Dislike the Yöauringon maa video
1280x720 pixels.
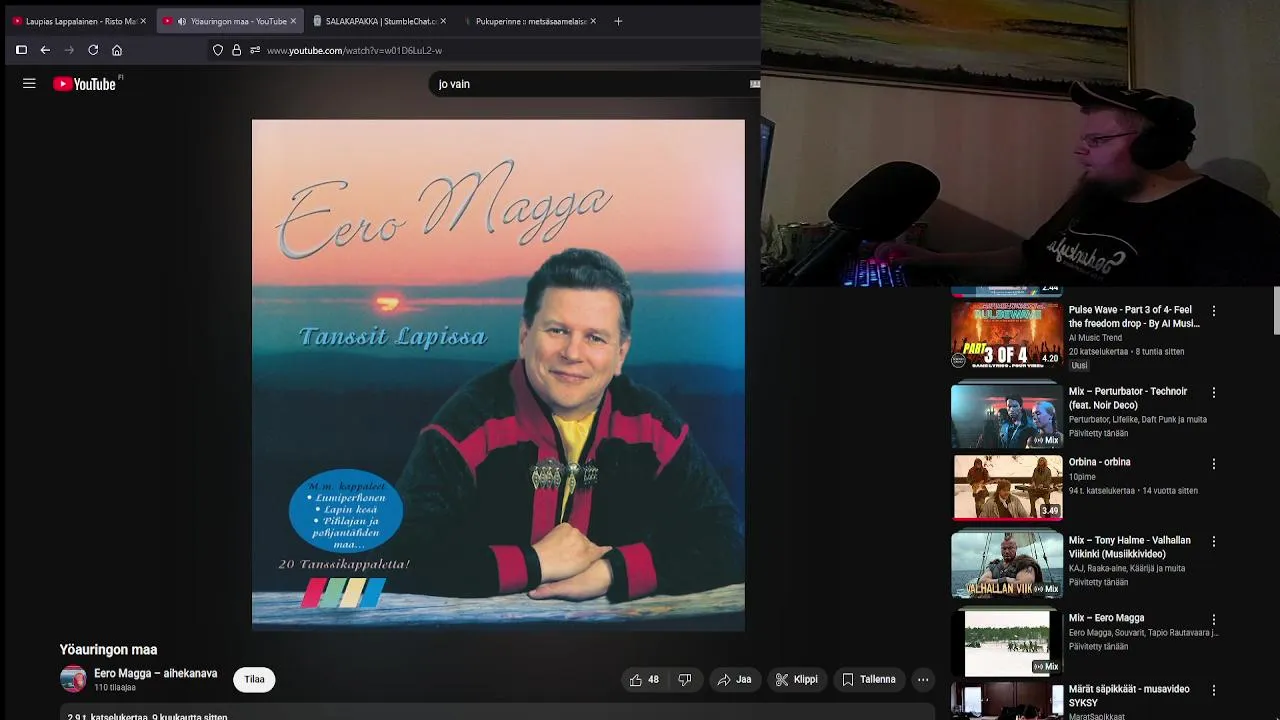685,679
